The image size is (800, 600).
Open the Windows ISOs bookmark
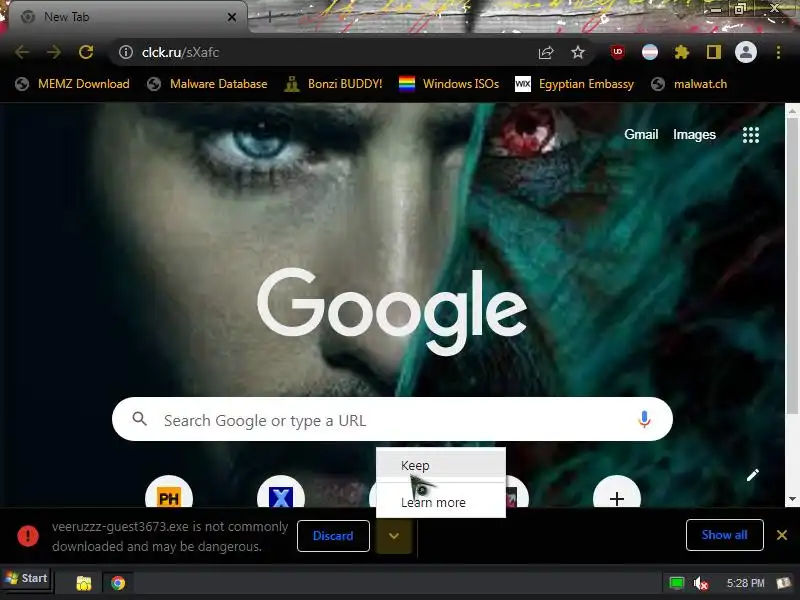coord(449,84)
